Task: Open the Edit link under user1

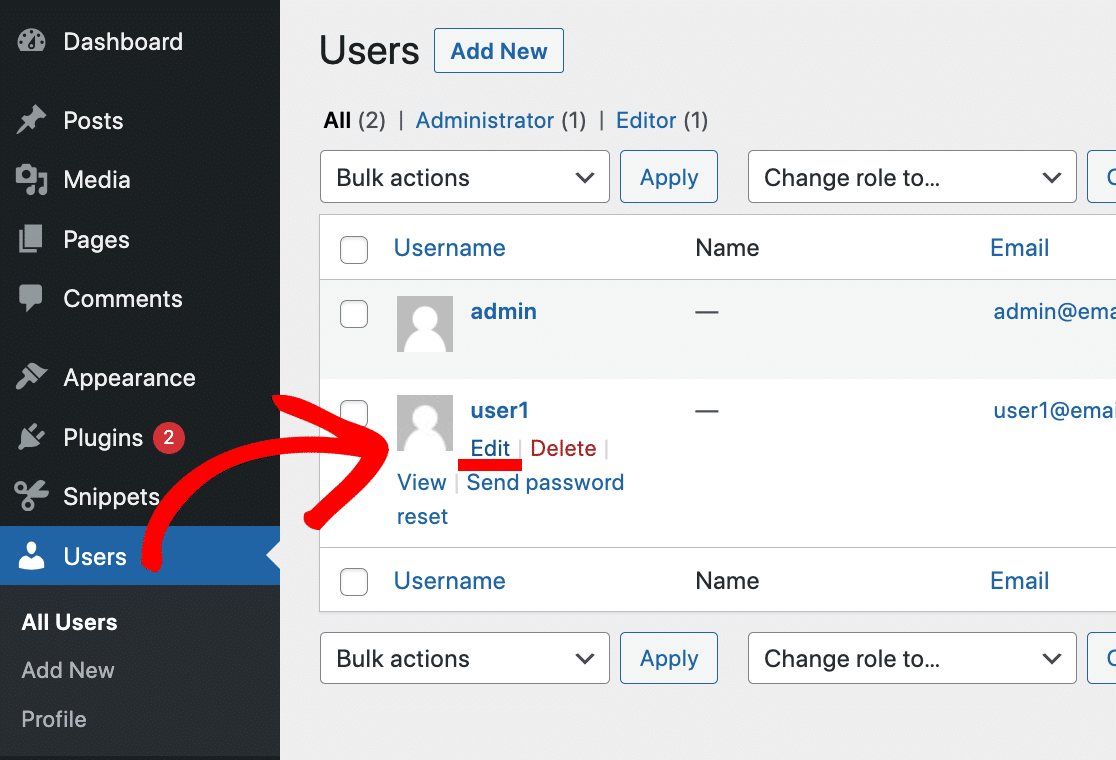Action: (490, 448)
